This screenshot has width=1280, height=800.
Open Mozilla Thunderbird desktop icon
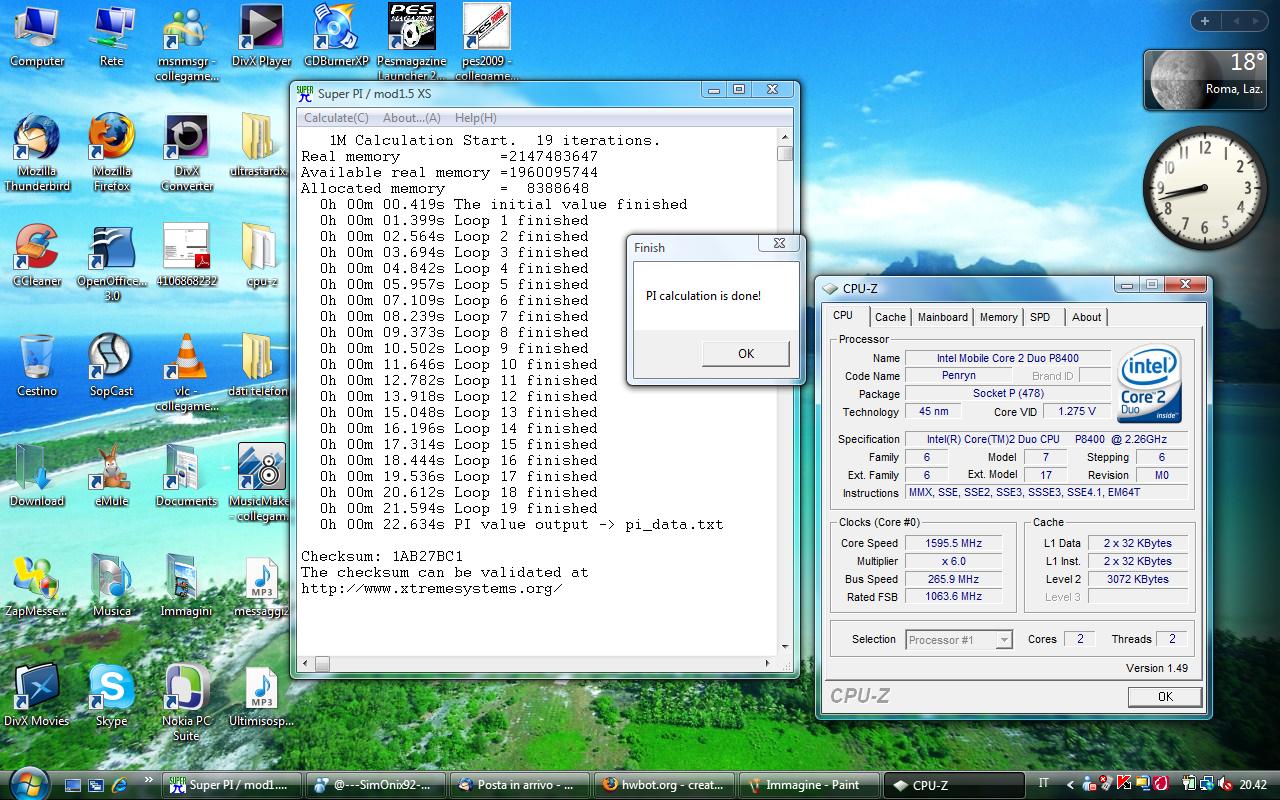[x=37, y=152]
